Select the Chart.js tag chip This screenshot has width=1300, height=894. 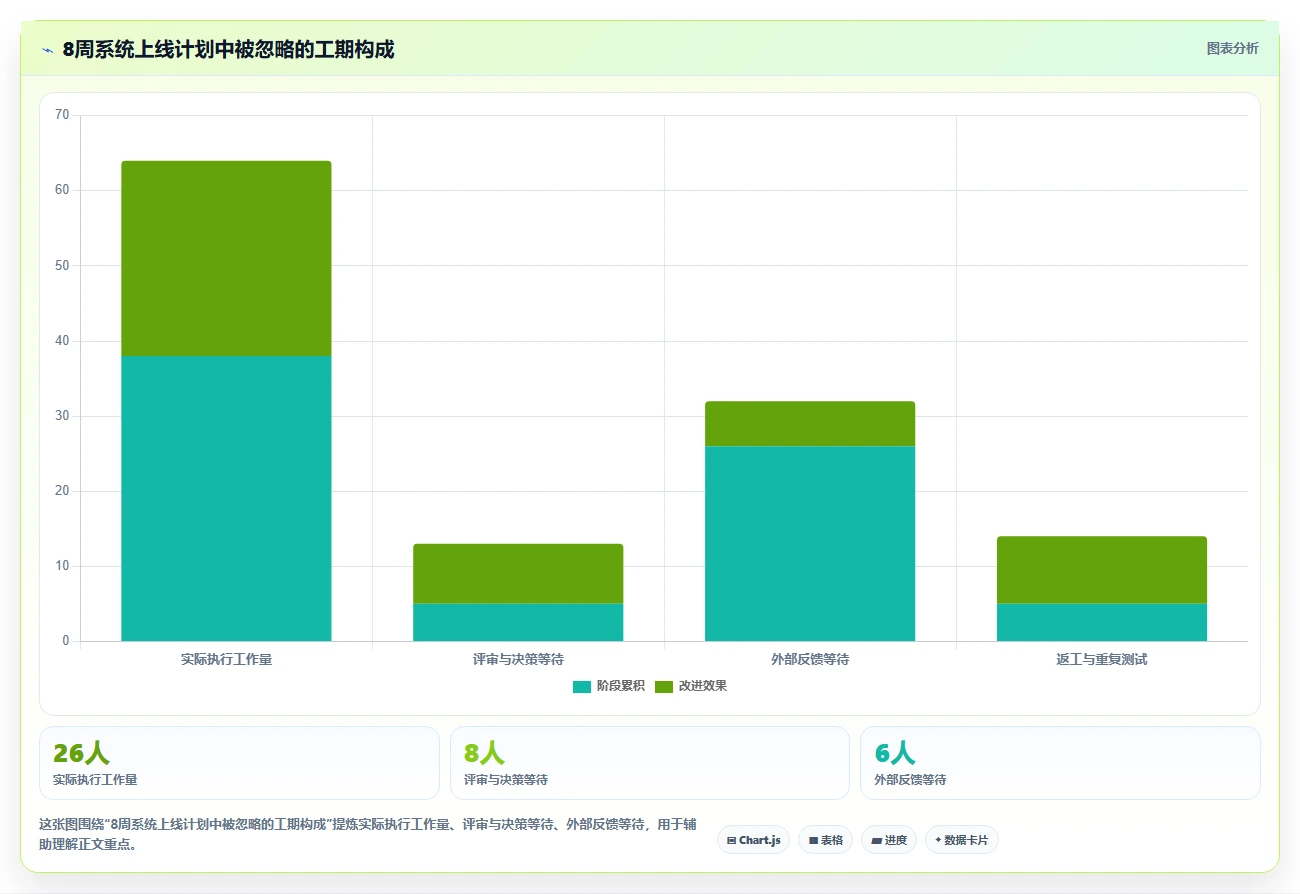(753, 840)
